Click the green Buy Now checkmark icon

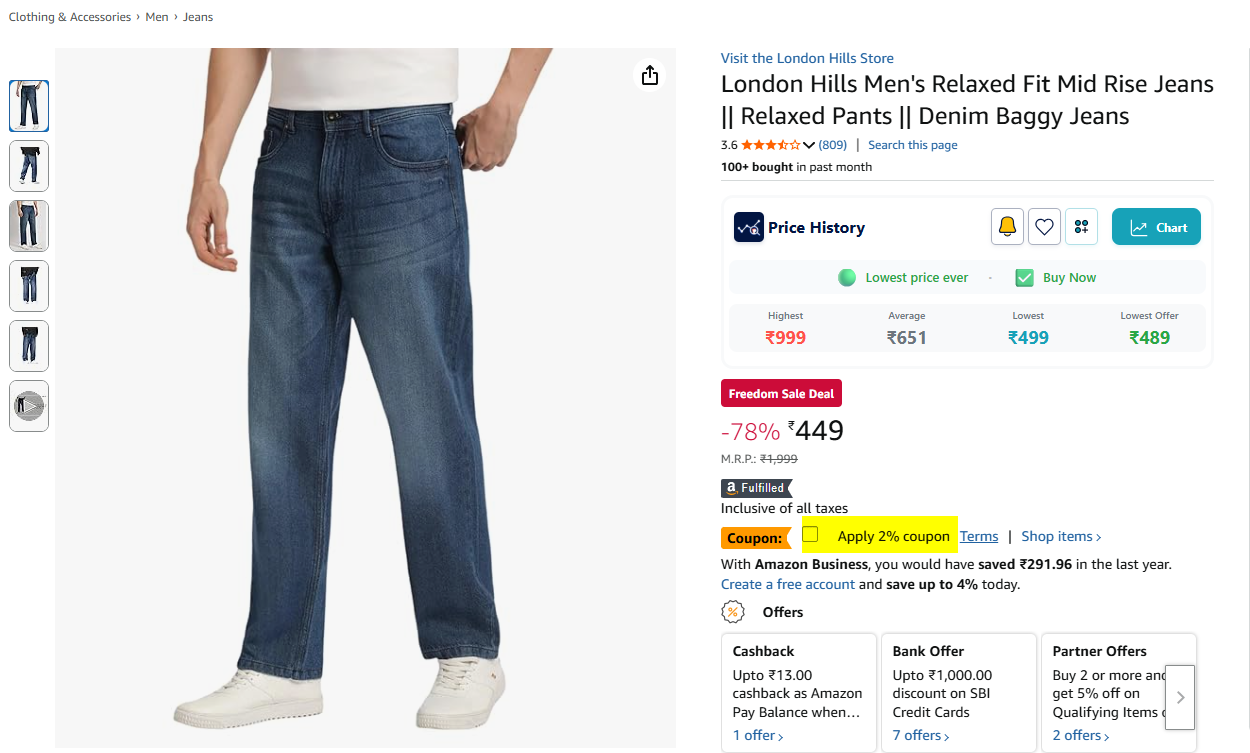(1024, 278)
